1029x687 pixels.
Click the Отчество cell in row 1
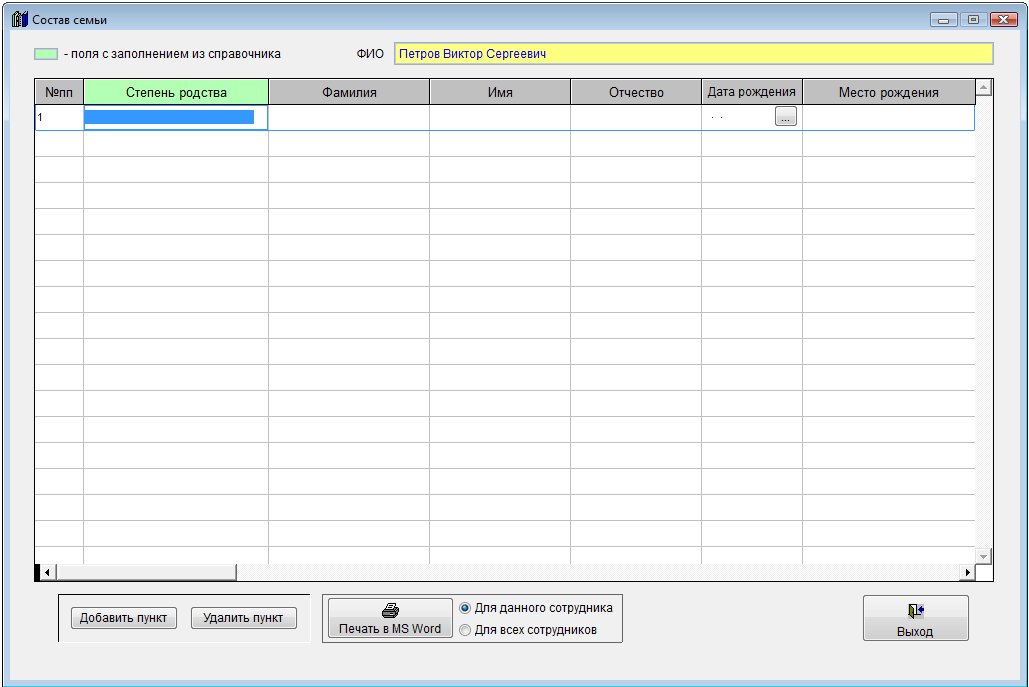pos(636,117)
